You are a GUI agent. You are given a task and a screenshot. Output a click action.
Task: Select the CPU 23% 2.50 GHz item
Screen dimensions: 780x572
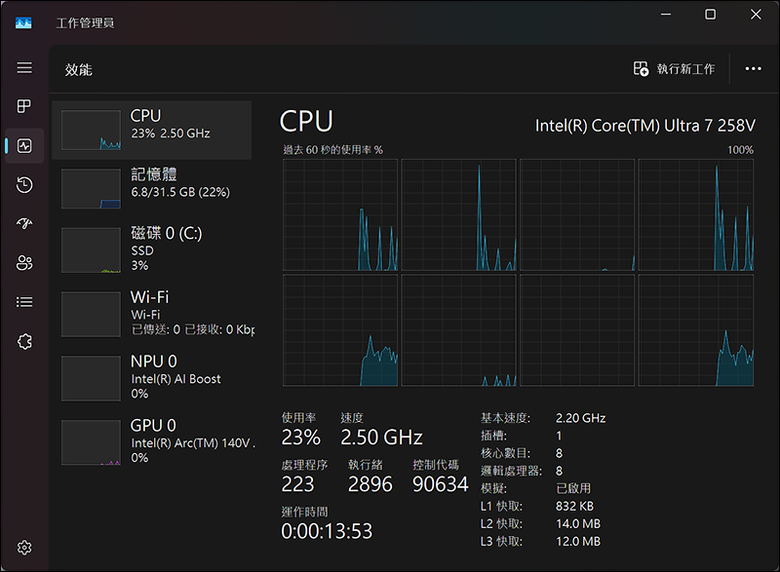pos(152,130)
